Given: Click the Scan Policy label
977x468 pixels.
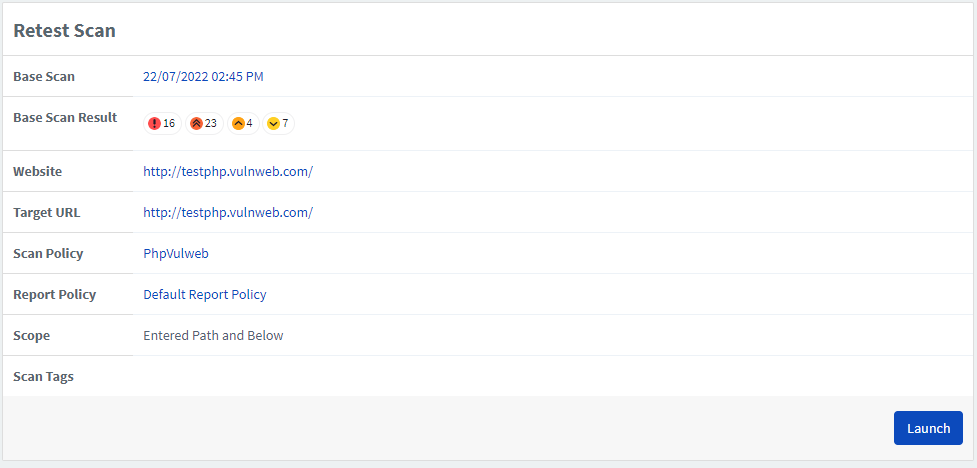Looking at the screenshot, I should coord(48,254).
